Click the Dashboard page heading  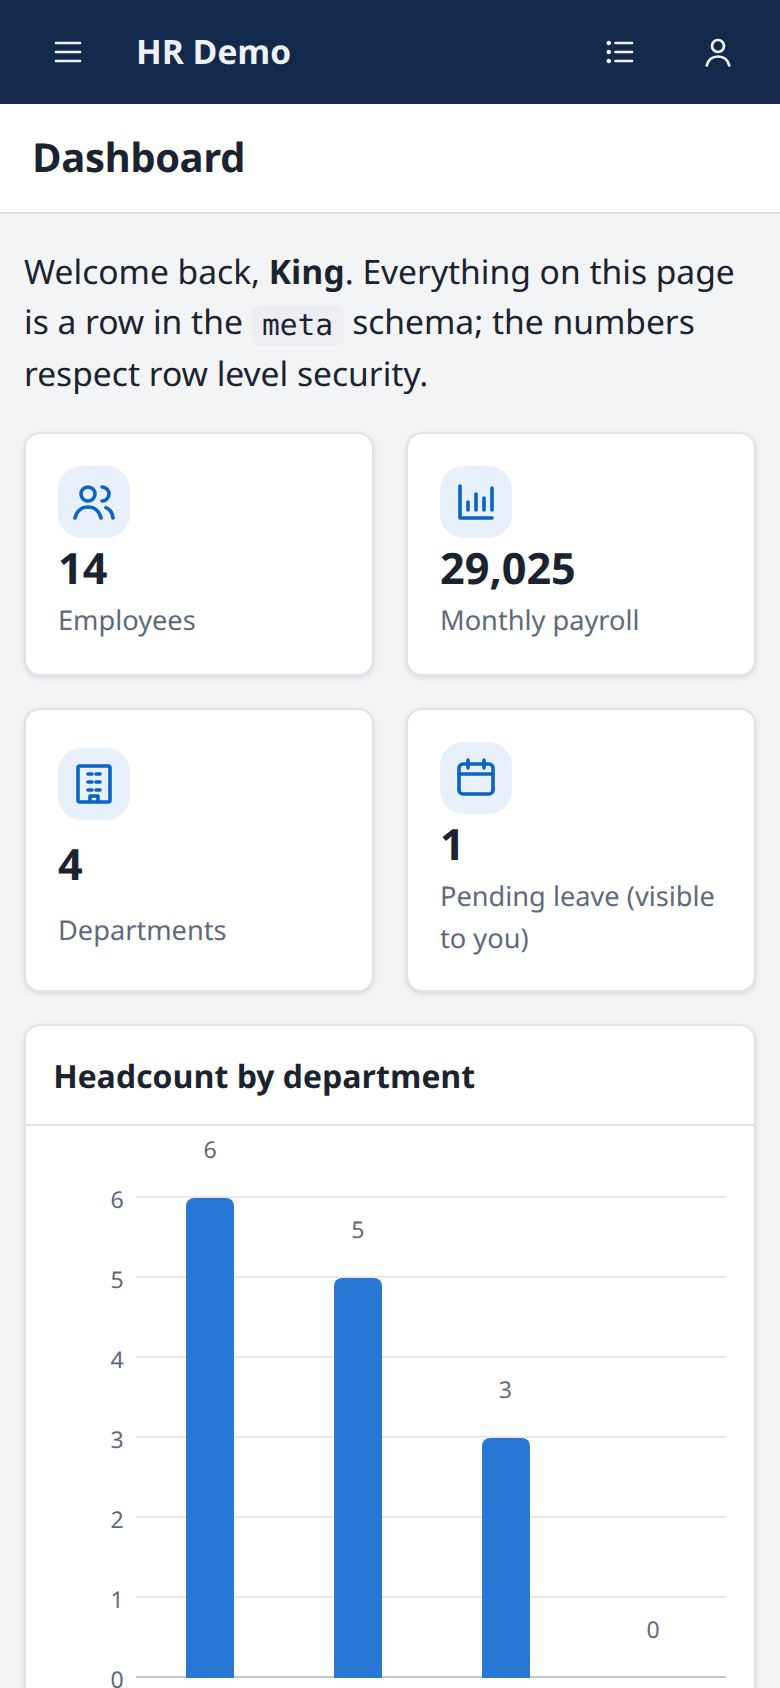coord(139,158)
